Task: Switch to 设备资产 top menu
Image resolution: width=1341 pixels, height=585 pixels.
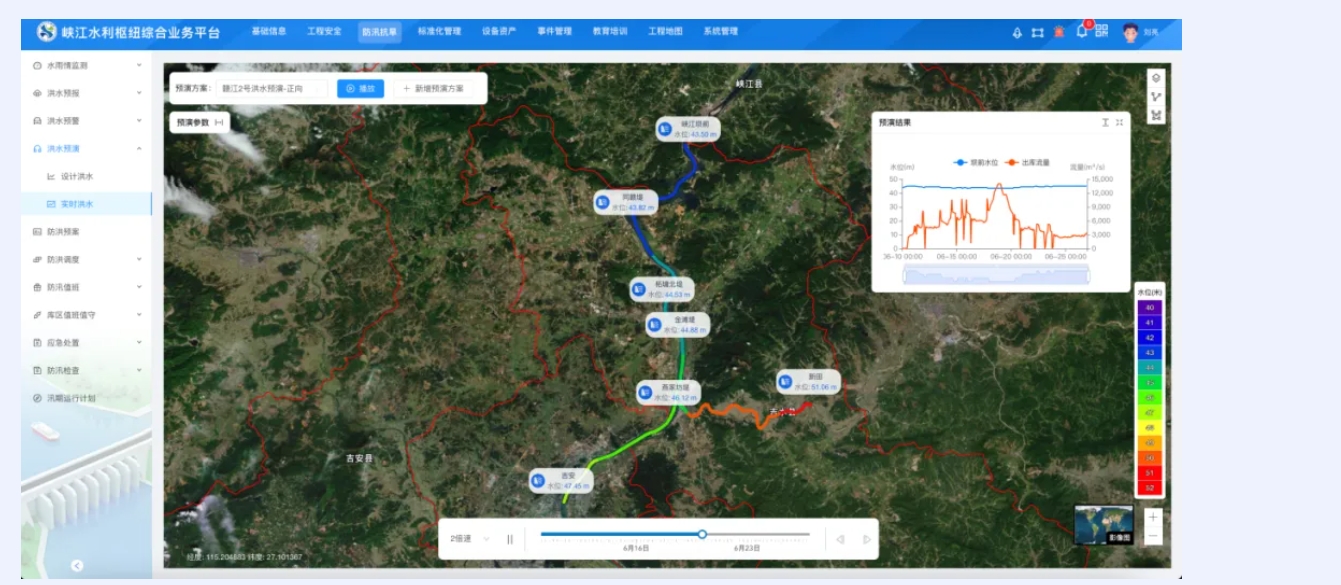Action: click(x=498, y=32)
